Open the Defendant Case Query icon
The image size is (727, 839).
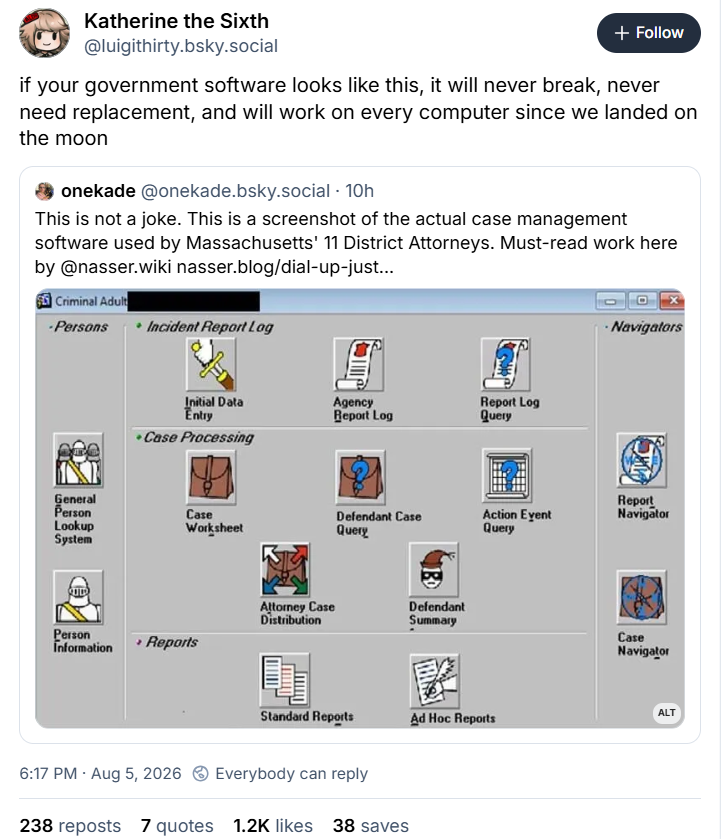360,477
